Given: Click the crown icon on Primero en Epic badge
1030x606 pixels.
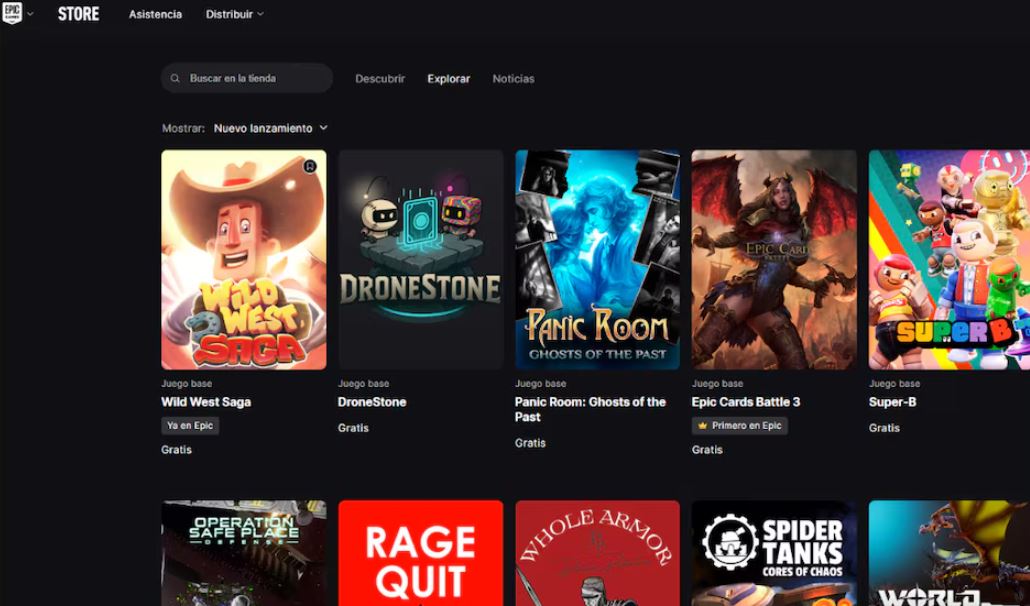Looking at the screenshot, I should pyautogui.click(x=702, y=426).
